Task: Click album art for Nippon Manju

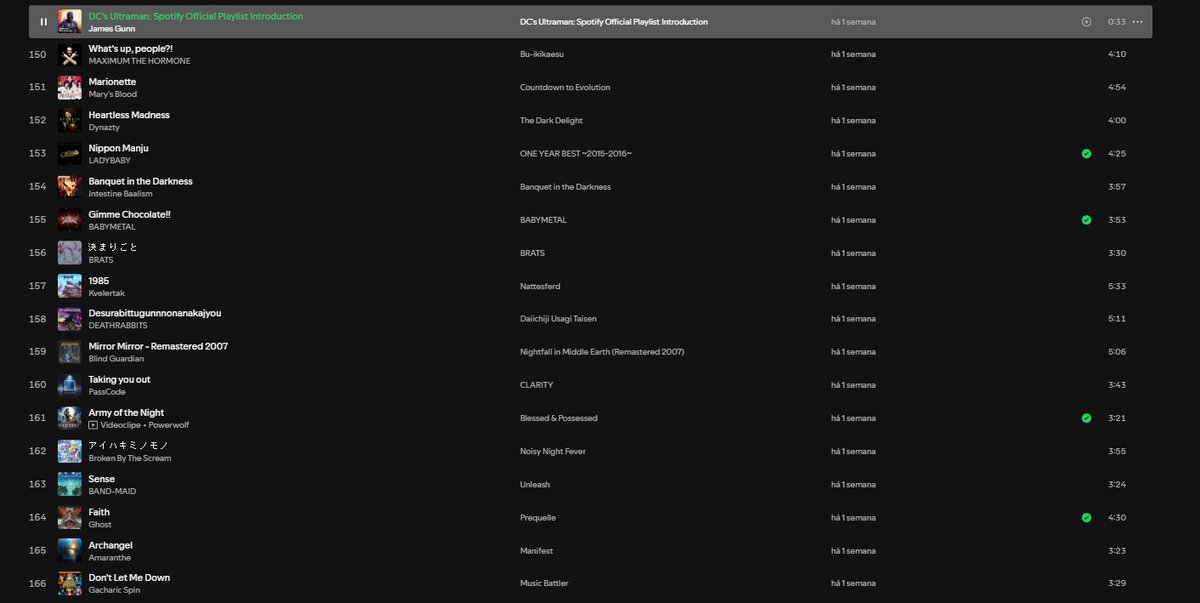Action: click(70, 154)
